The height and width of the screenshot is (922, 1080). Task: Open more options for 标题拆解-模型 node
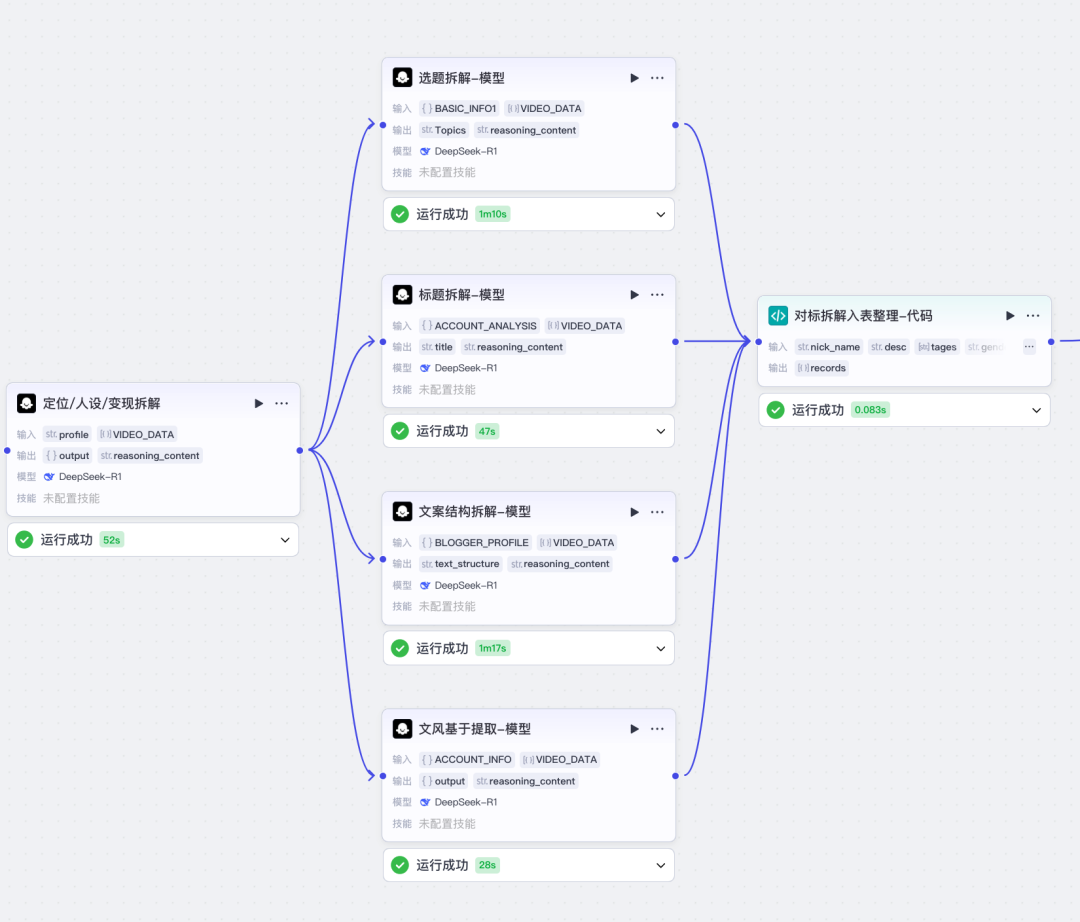pos(657,295)
